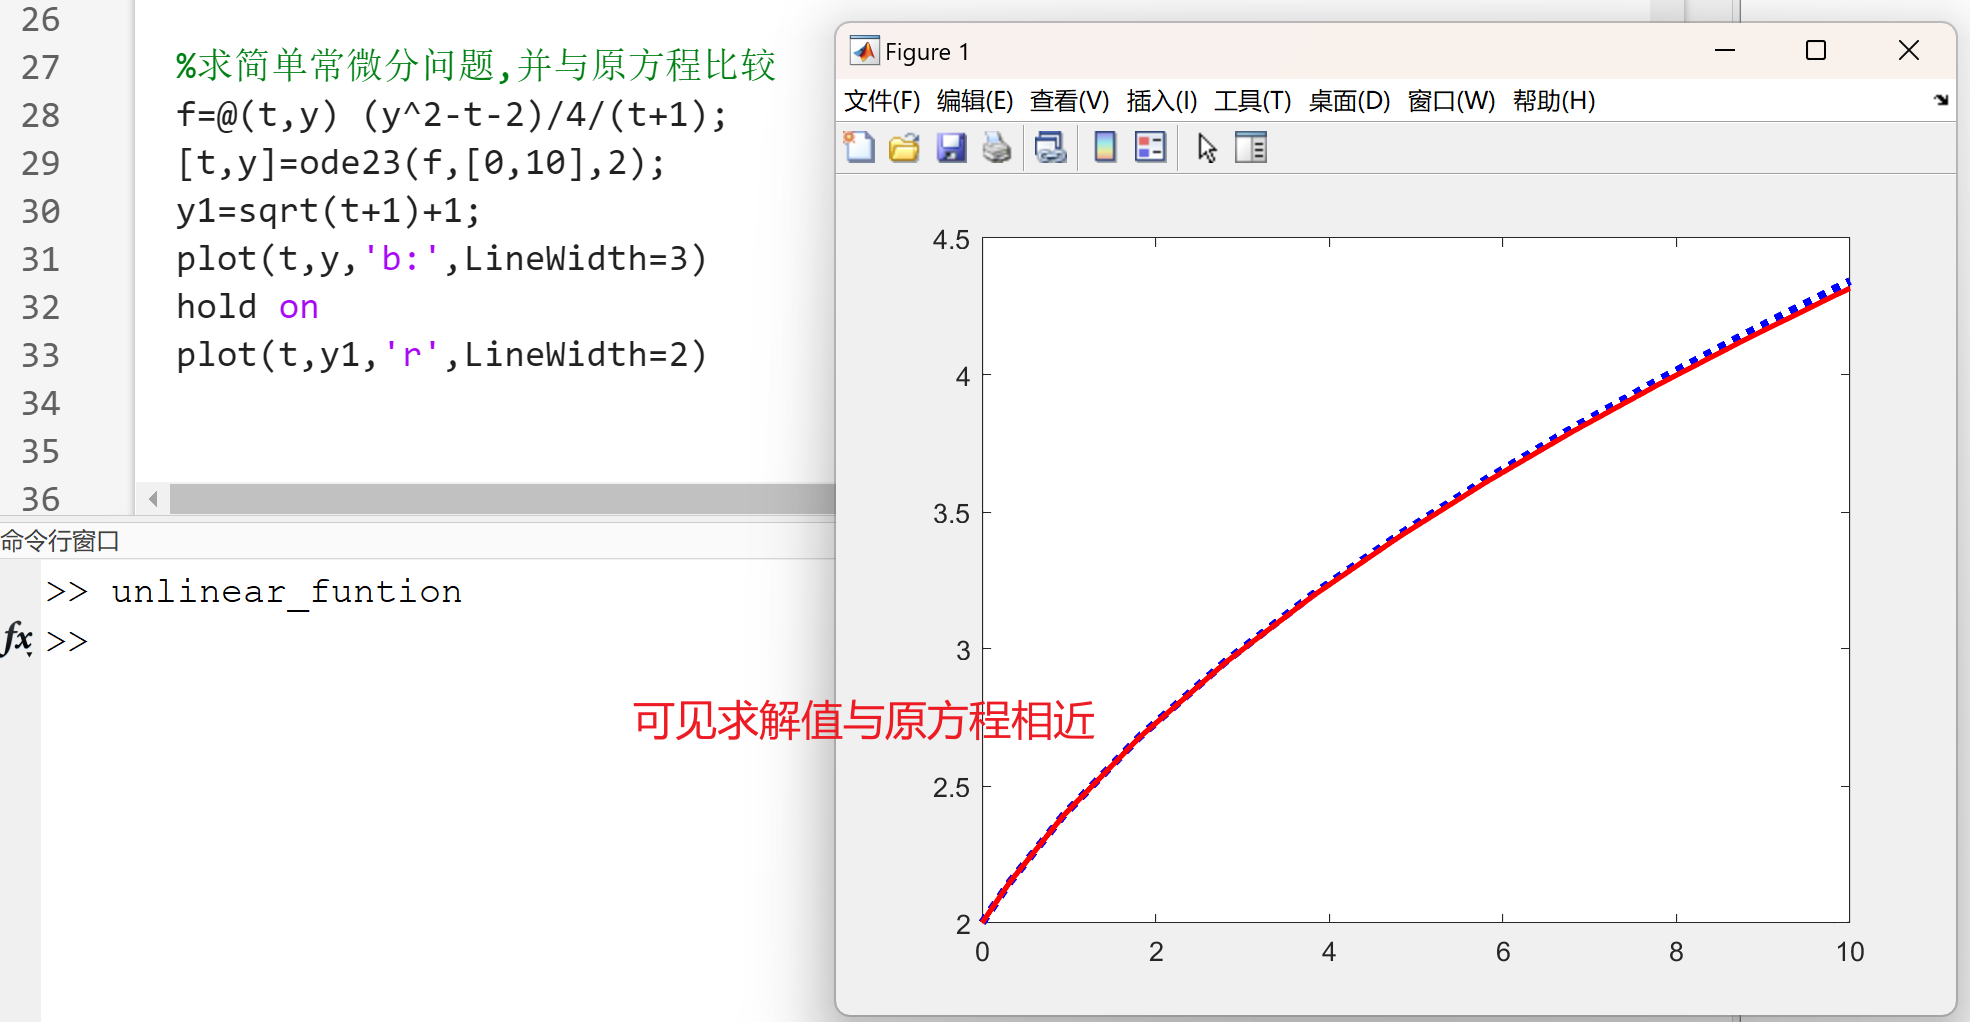Click the x-axis label 6 in plot

pyautogui.click(x=1503, y=952)
